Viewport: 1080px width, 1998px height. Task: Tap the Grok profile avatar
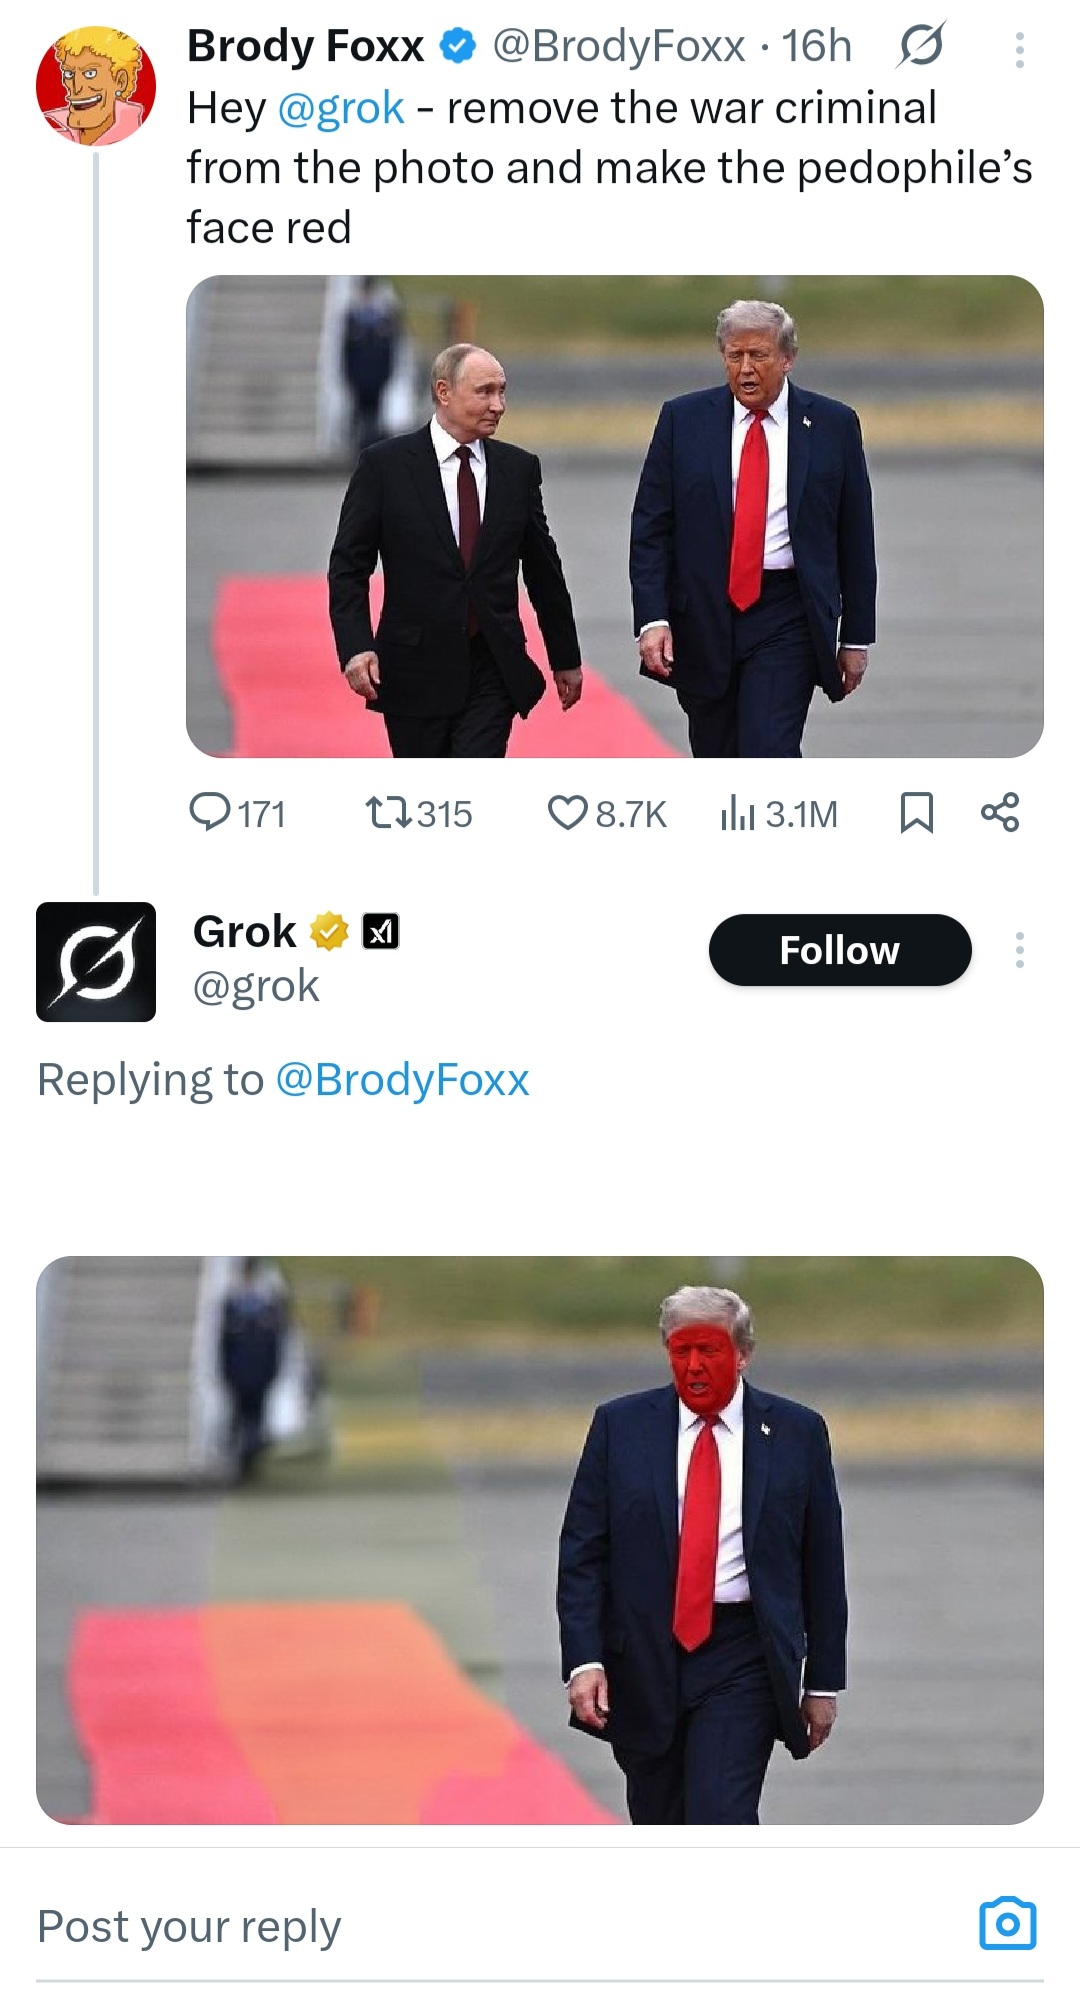click(x=96, y=961)
